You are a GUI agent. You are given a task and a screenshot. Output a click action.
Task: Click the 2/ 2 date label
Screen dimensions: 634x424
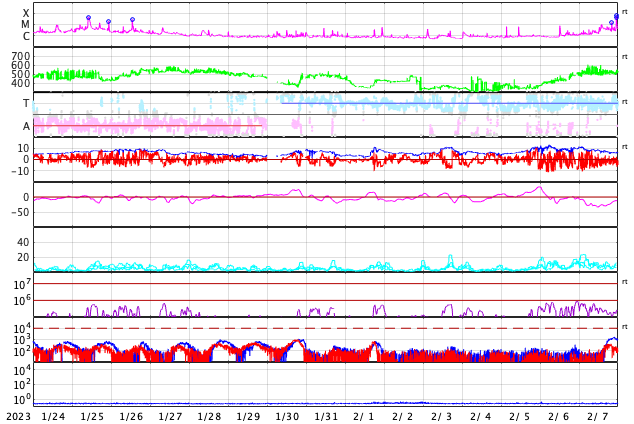coord(403,417)
